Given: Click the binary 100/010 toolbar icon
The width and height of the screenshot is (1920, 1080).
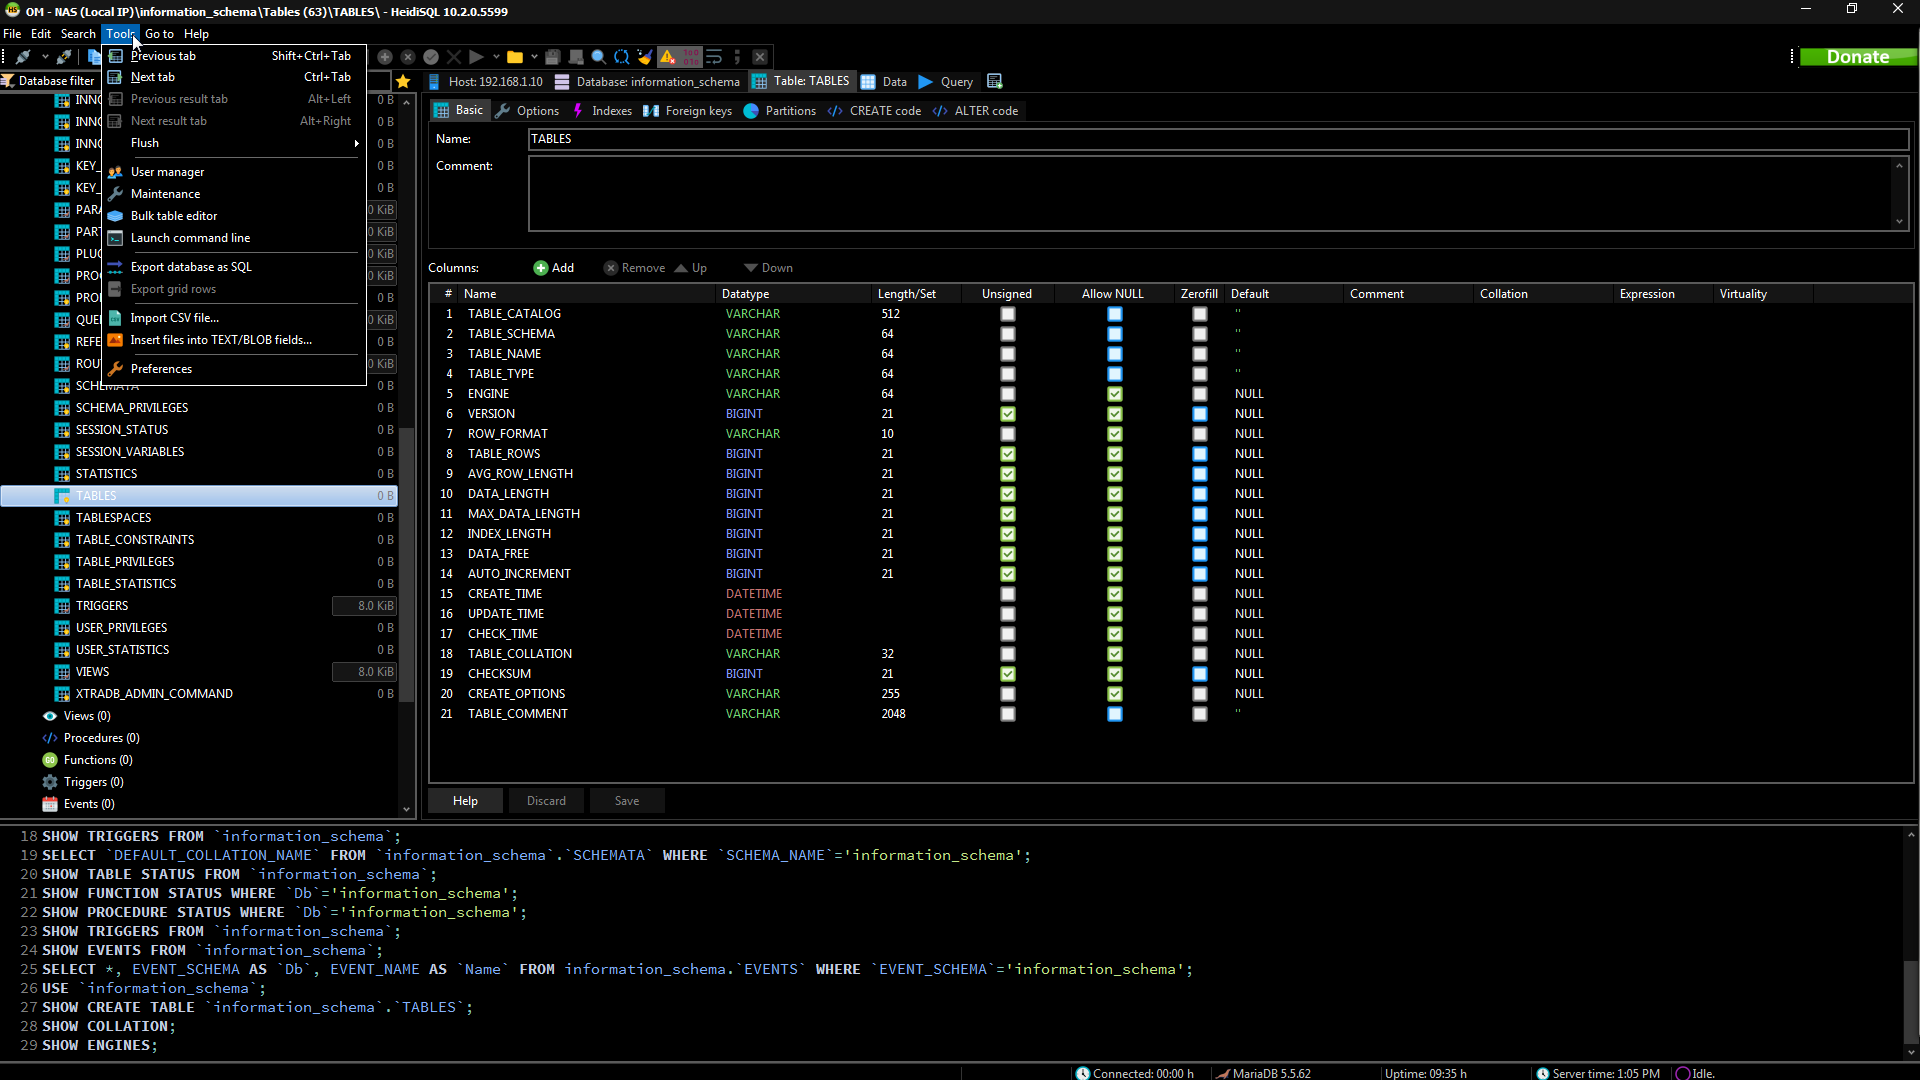Looking at the screenshot, I should pyautogui.click(x=691, y=57).
